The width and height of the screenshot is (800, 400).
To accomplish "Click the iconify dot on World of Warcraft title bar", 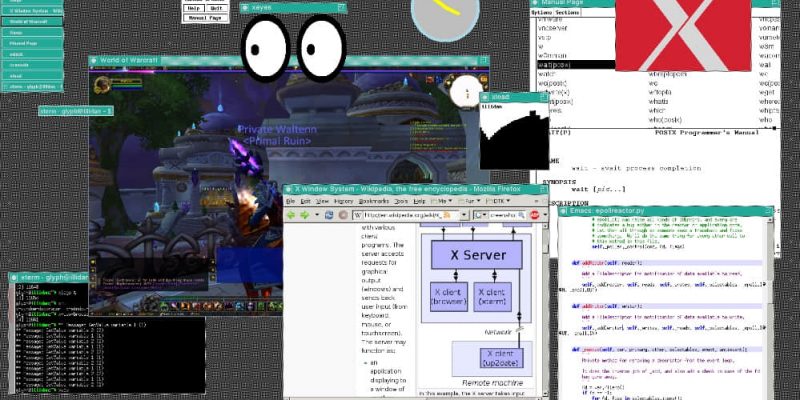I will coord(94,61).
